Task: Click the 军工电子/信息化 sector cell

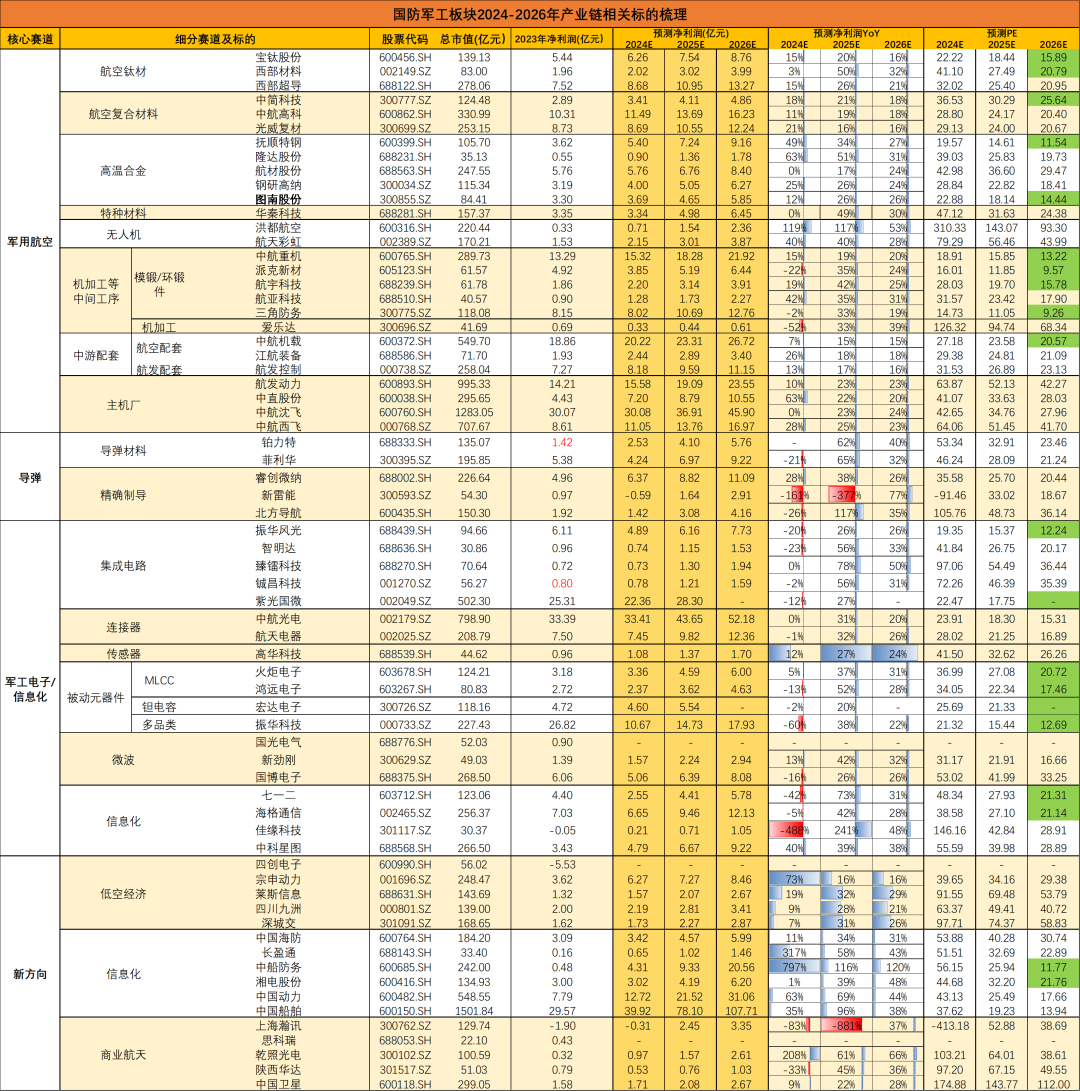Action: [30, 689]
